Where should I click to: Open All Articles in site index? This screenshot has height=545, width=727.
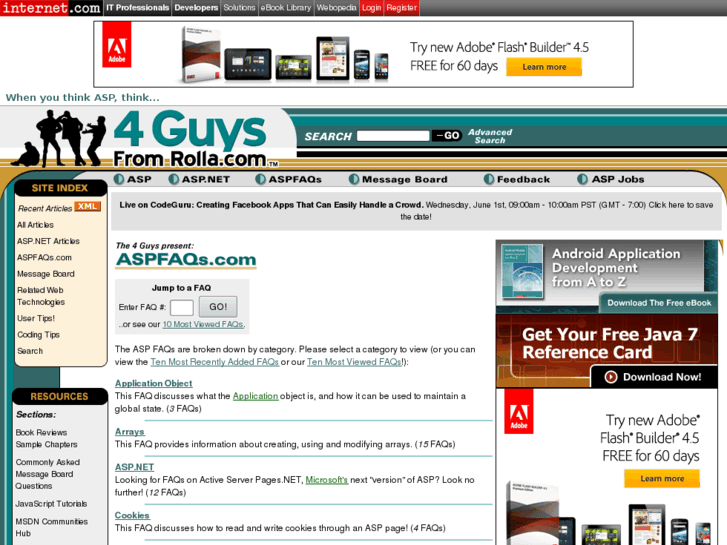click(35, 224)
